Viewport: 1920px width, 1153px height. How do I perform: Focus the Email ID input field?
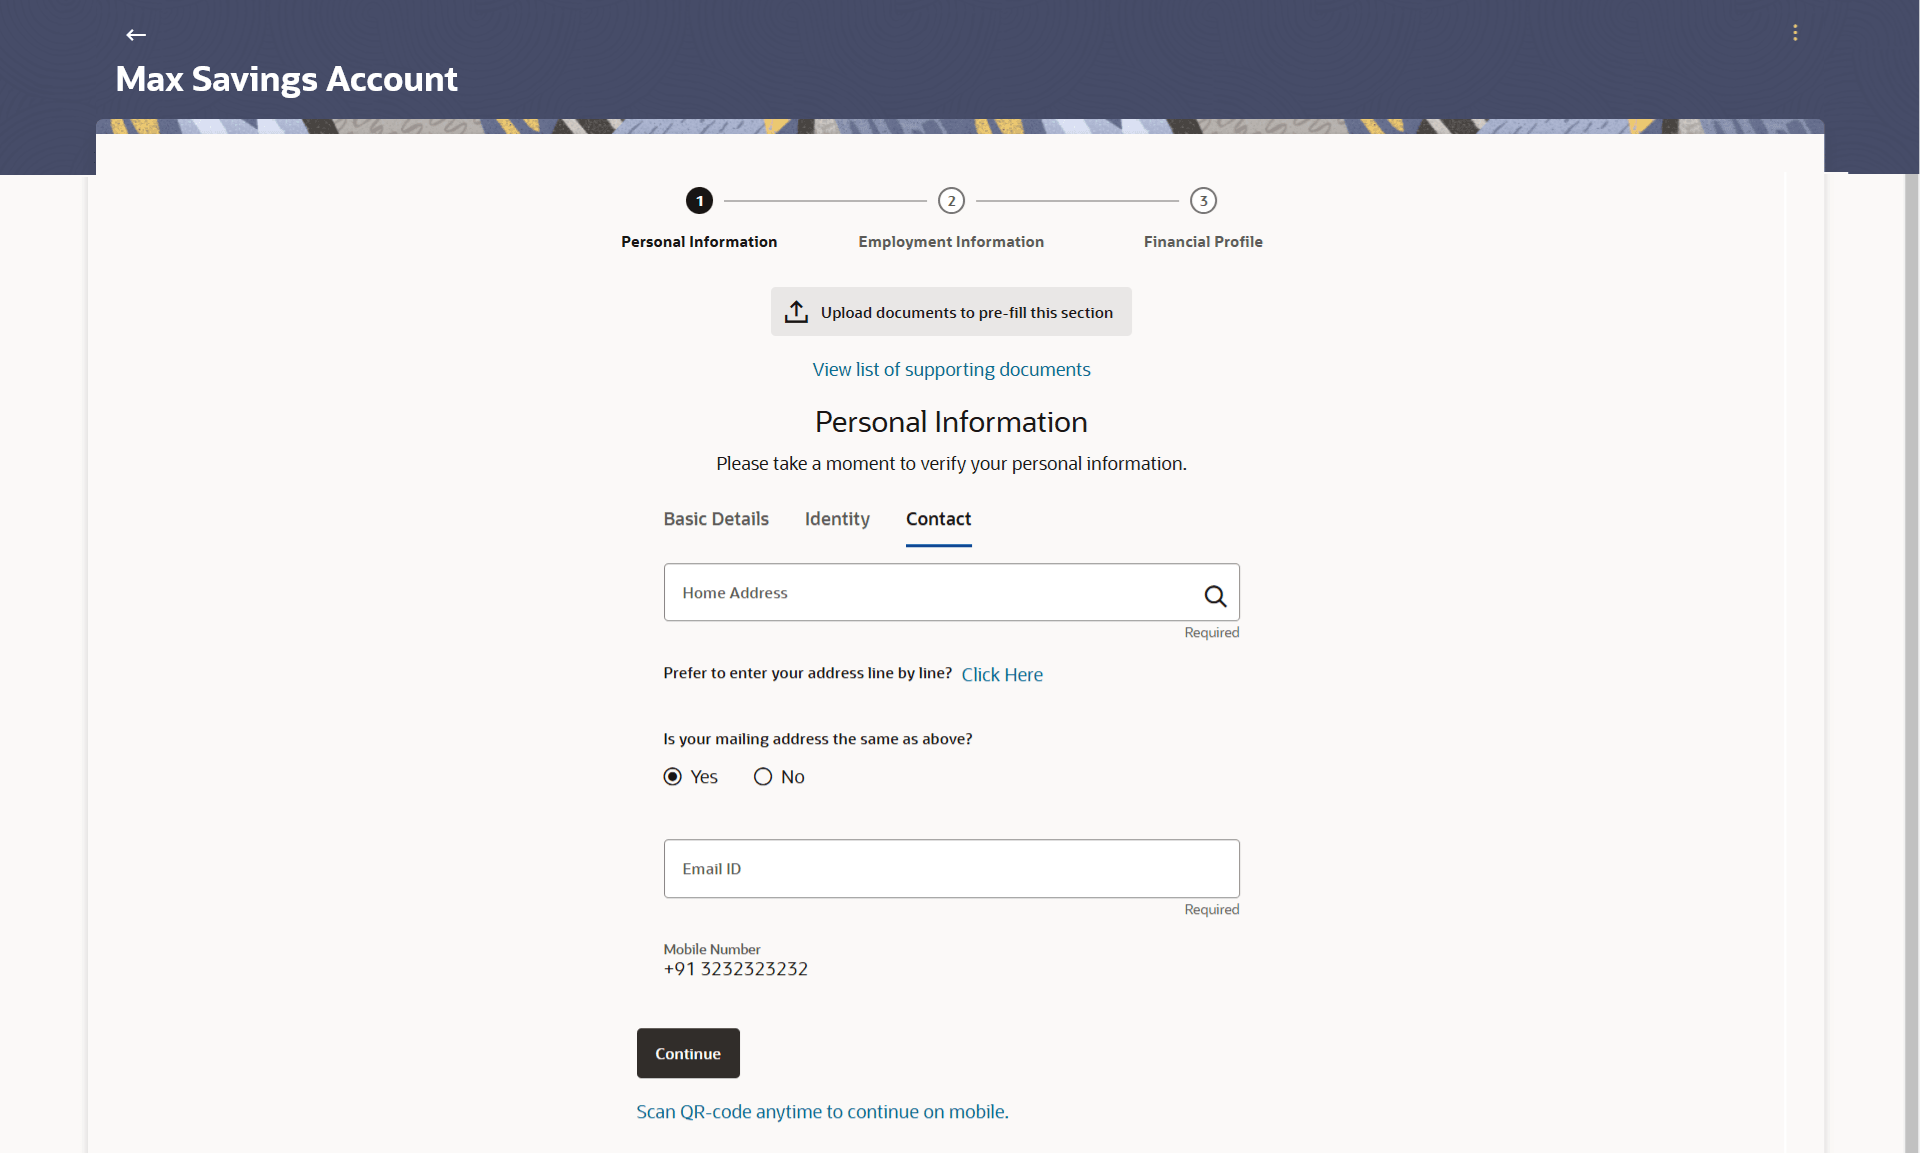coord(951,869)
